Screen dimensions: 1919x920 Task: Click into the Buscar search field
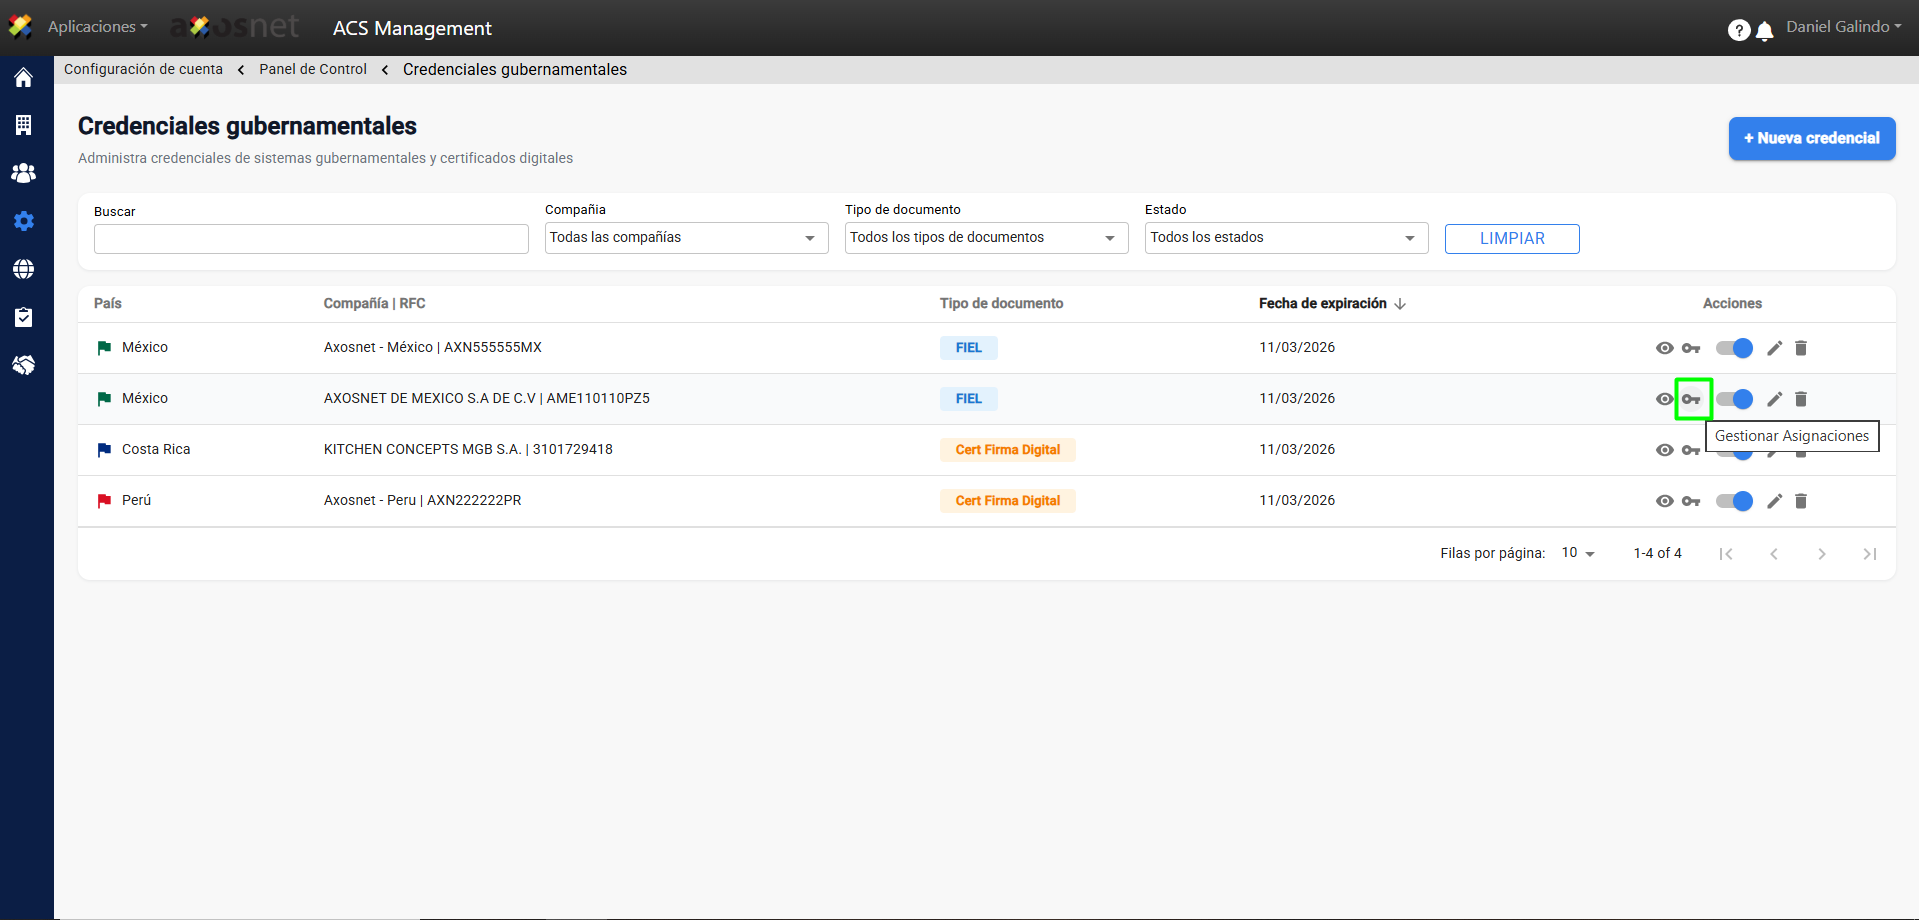coord(311,239)
